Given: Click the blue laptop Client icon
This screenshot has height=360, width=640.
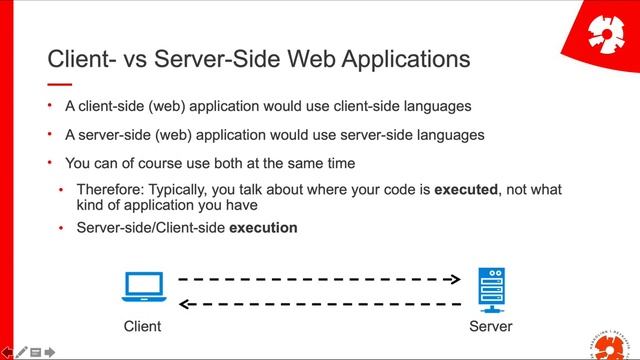Looking at the screenshot, I should 144,287.
